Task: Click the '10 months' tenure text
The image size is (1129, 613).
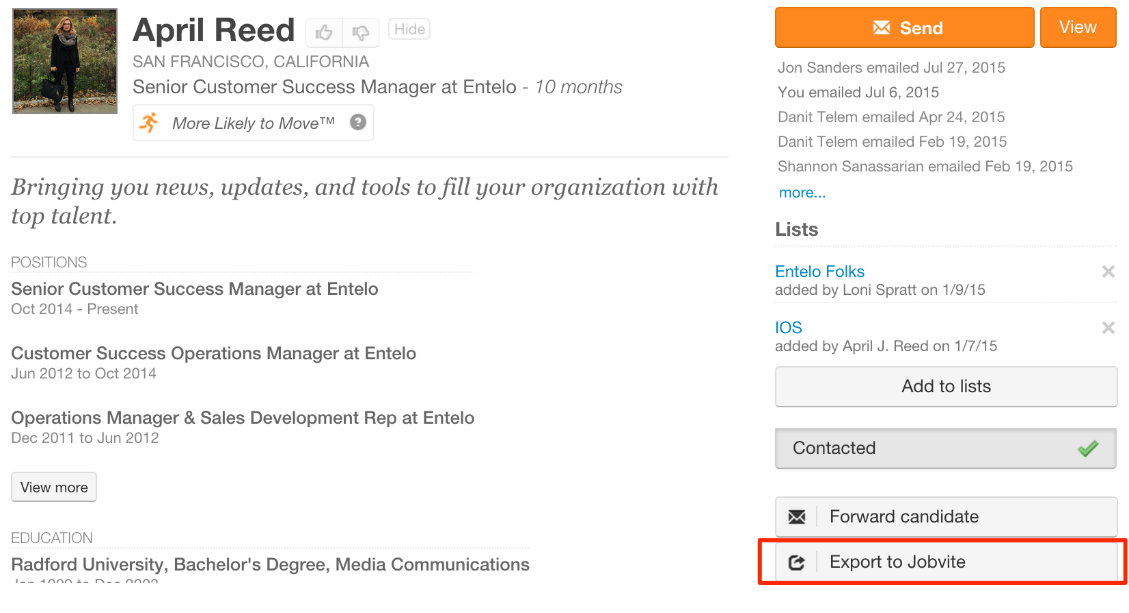Action: pos(578,87)
